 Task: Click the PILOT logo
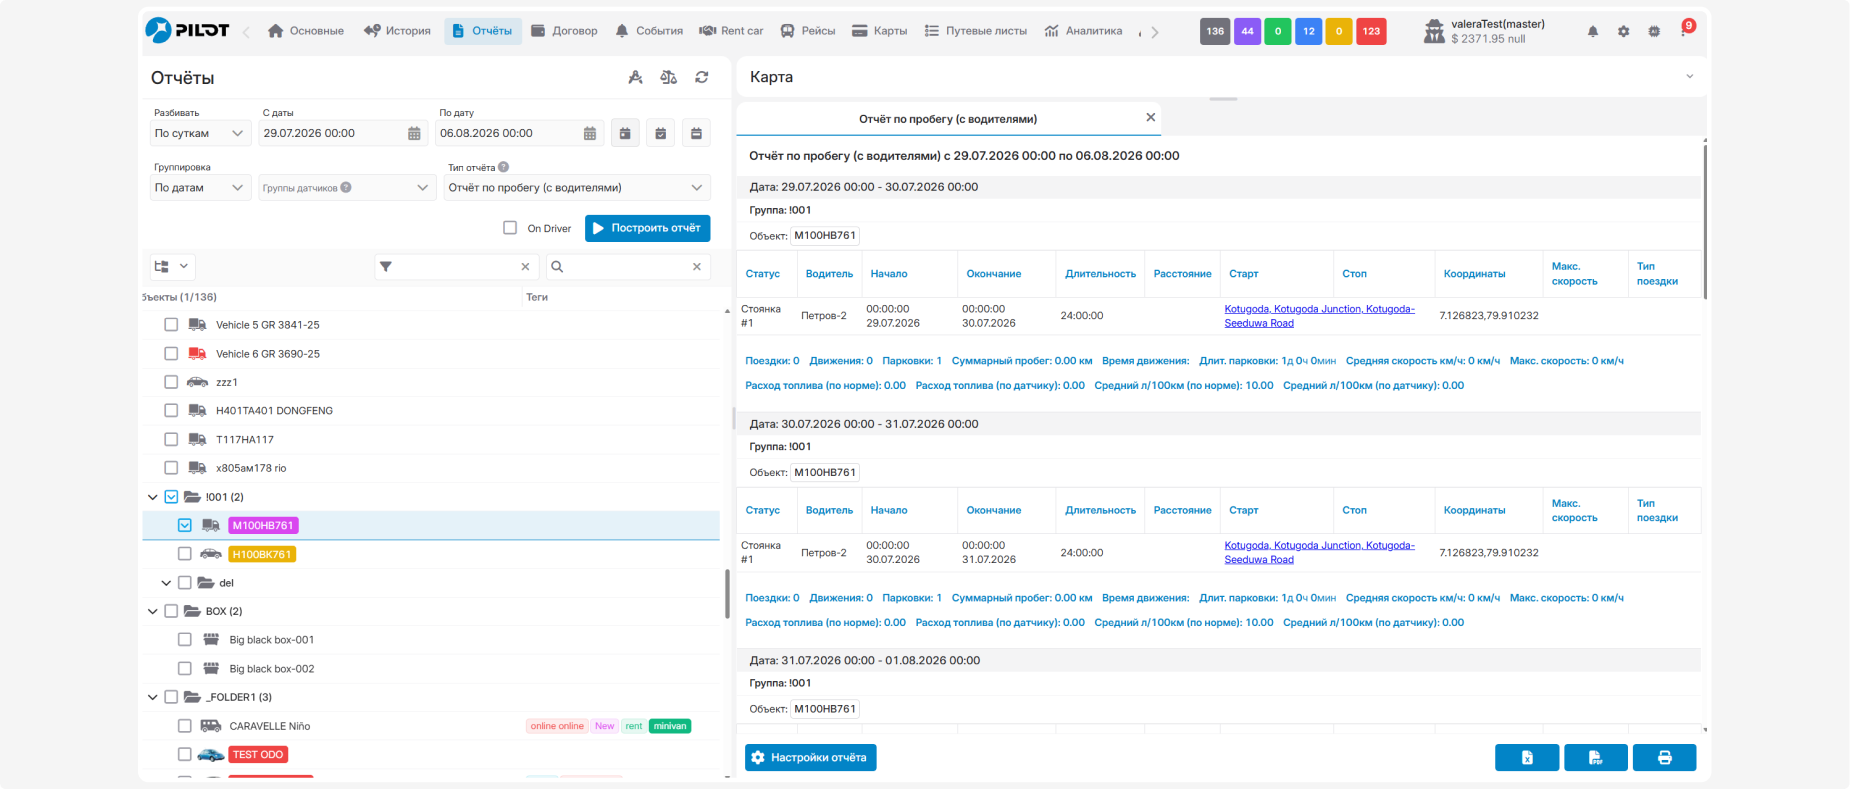tap(187, 30)
